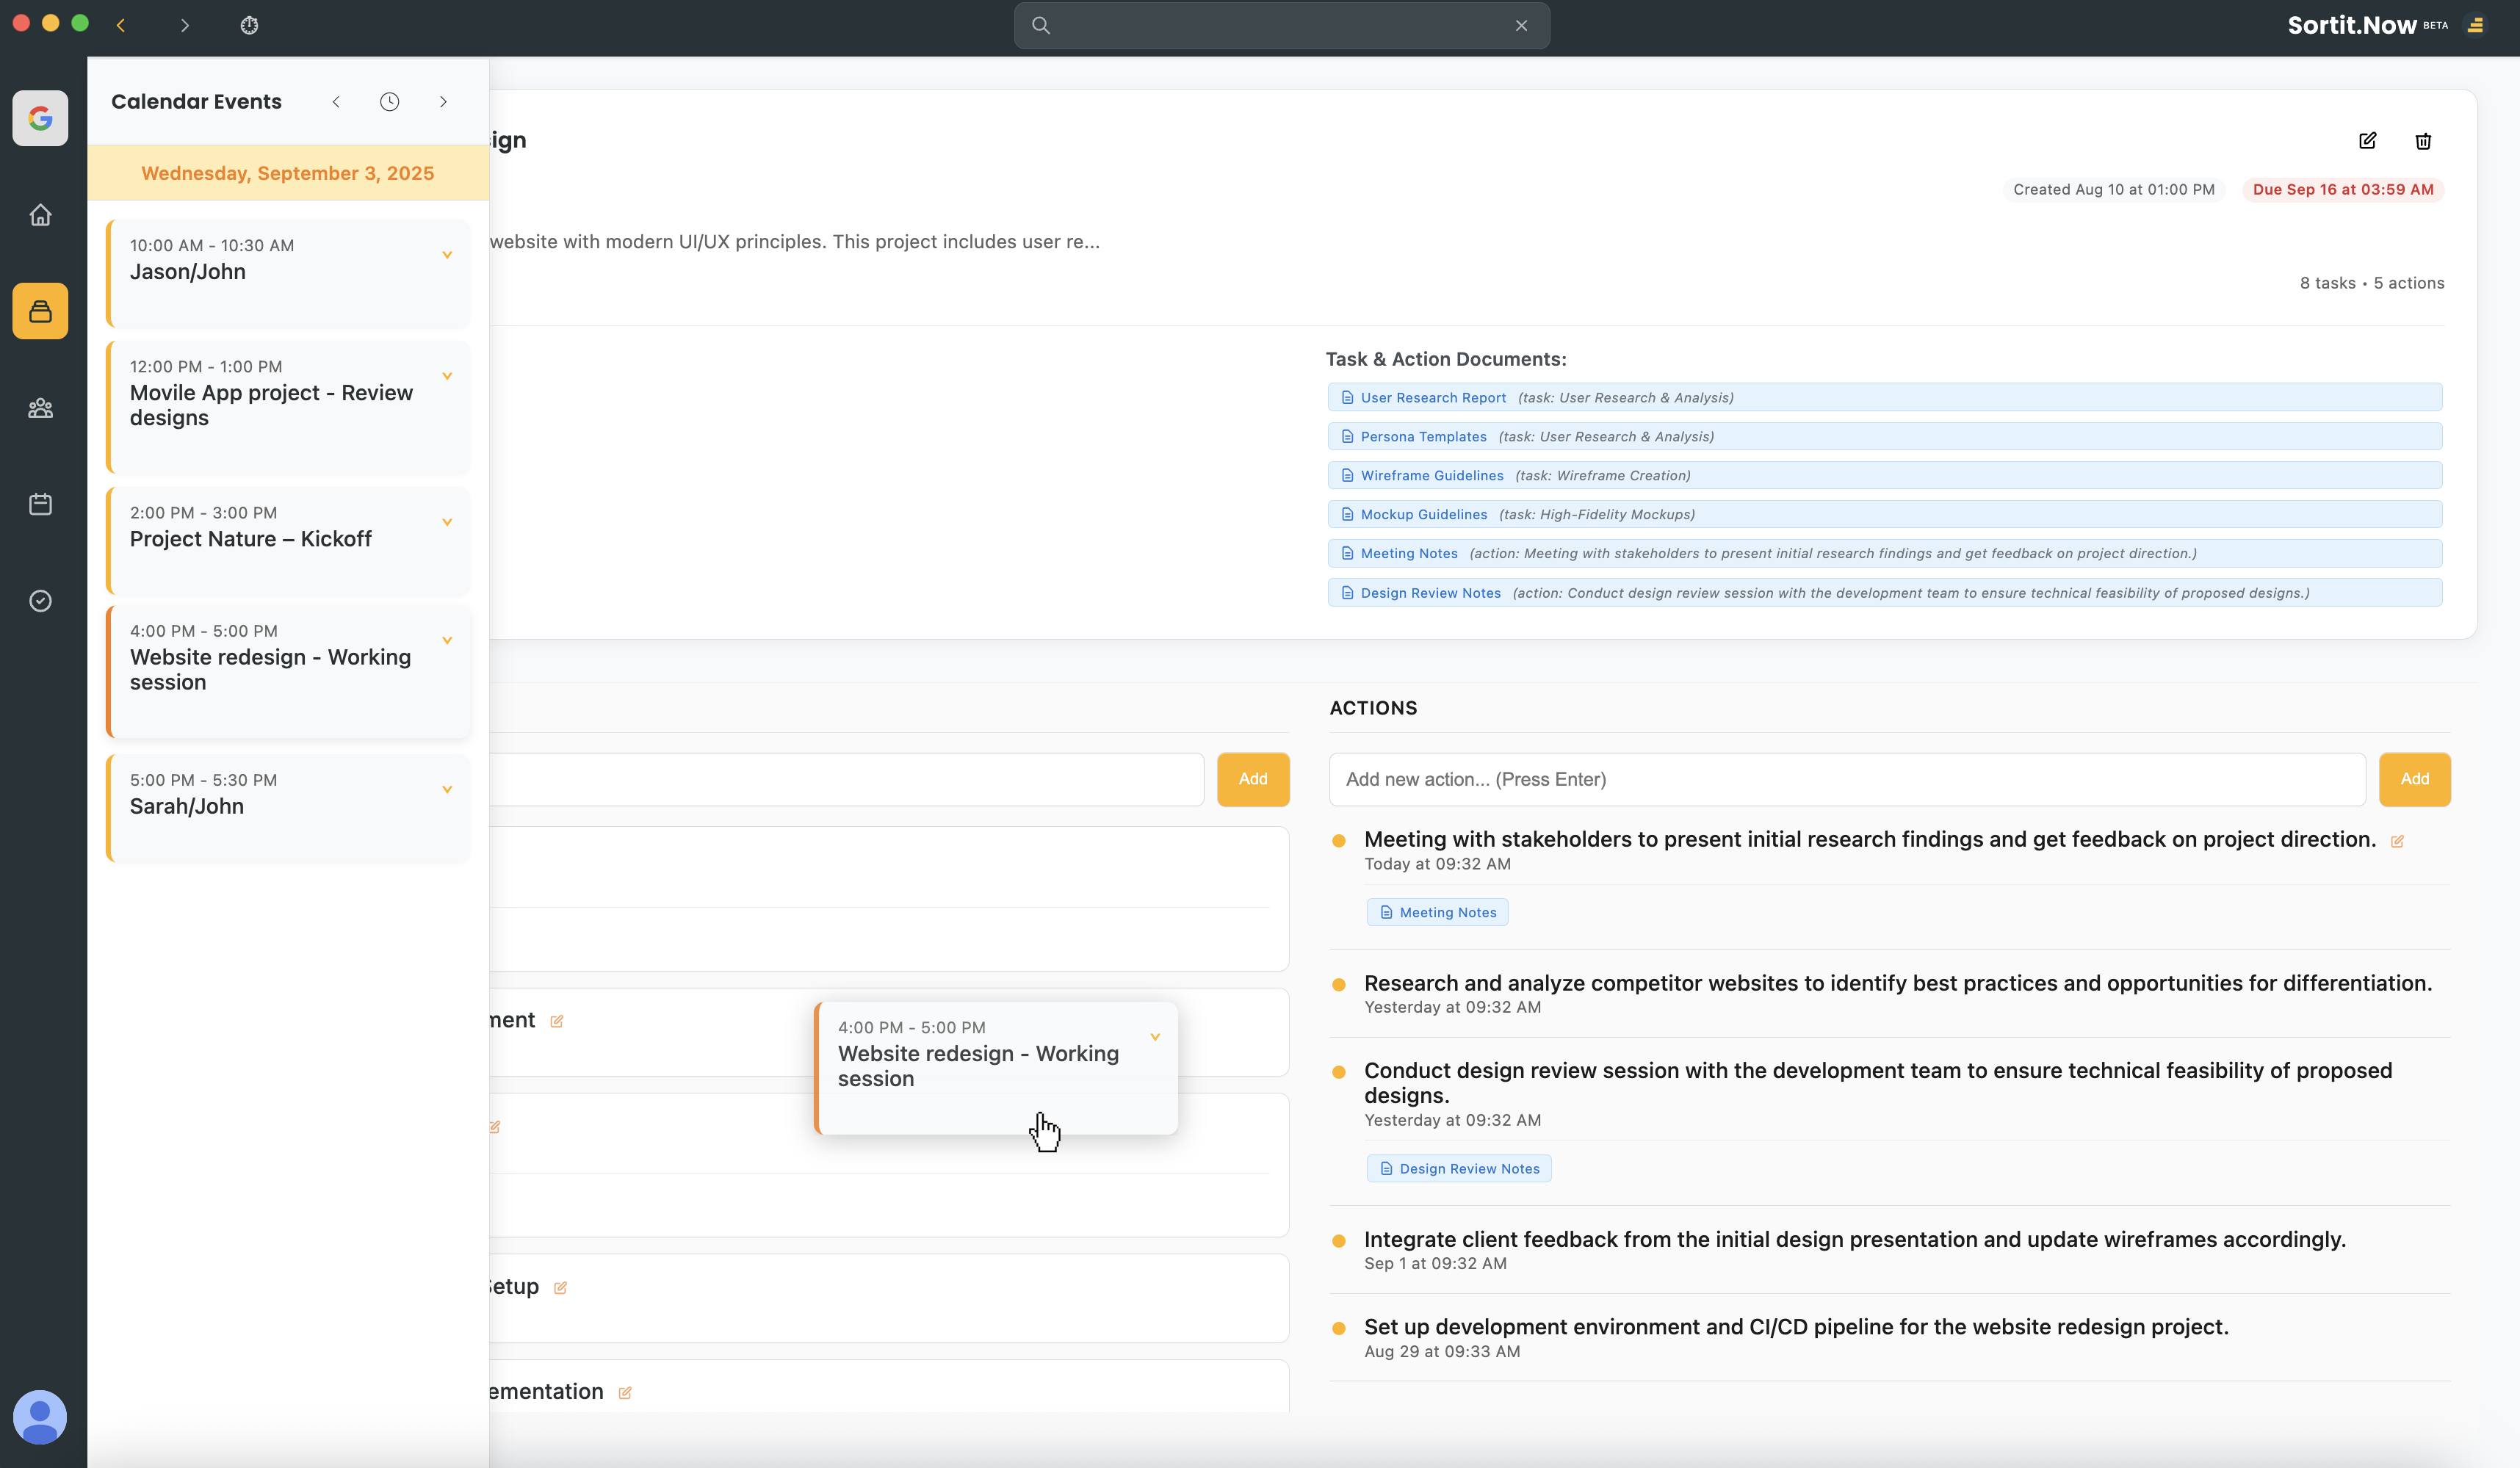
Task: Go to the Home sidebar icon
Action: [40, 215]
